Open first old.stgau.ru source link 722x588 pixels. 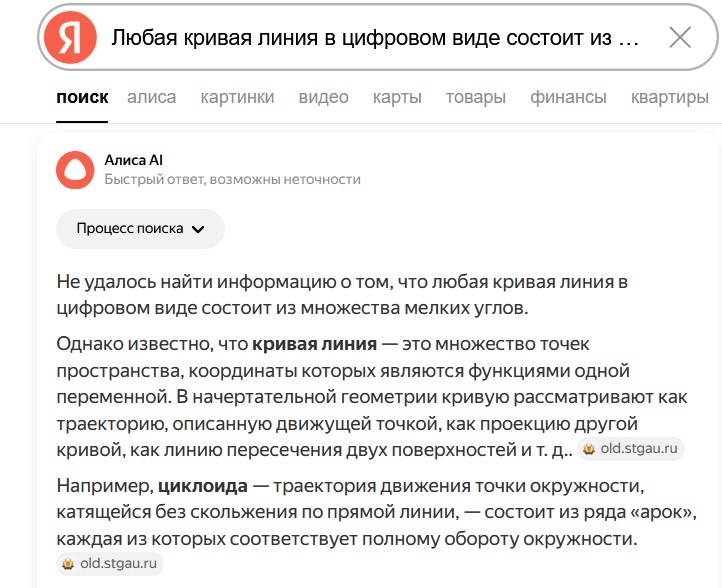tap(639, 449)
